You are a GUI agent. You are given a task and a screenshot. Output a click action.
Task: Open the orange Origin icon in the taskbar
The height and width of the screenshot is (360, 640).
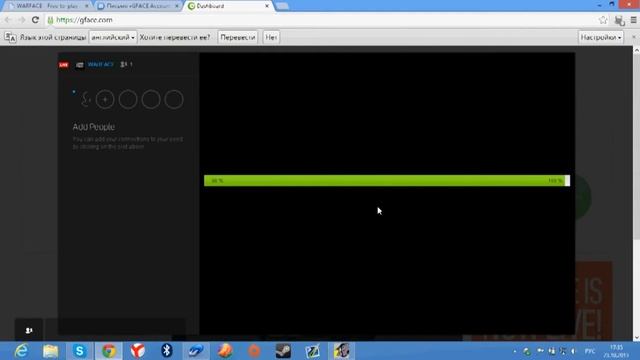click(x=254, y=351)
